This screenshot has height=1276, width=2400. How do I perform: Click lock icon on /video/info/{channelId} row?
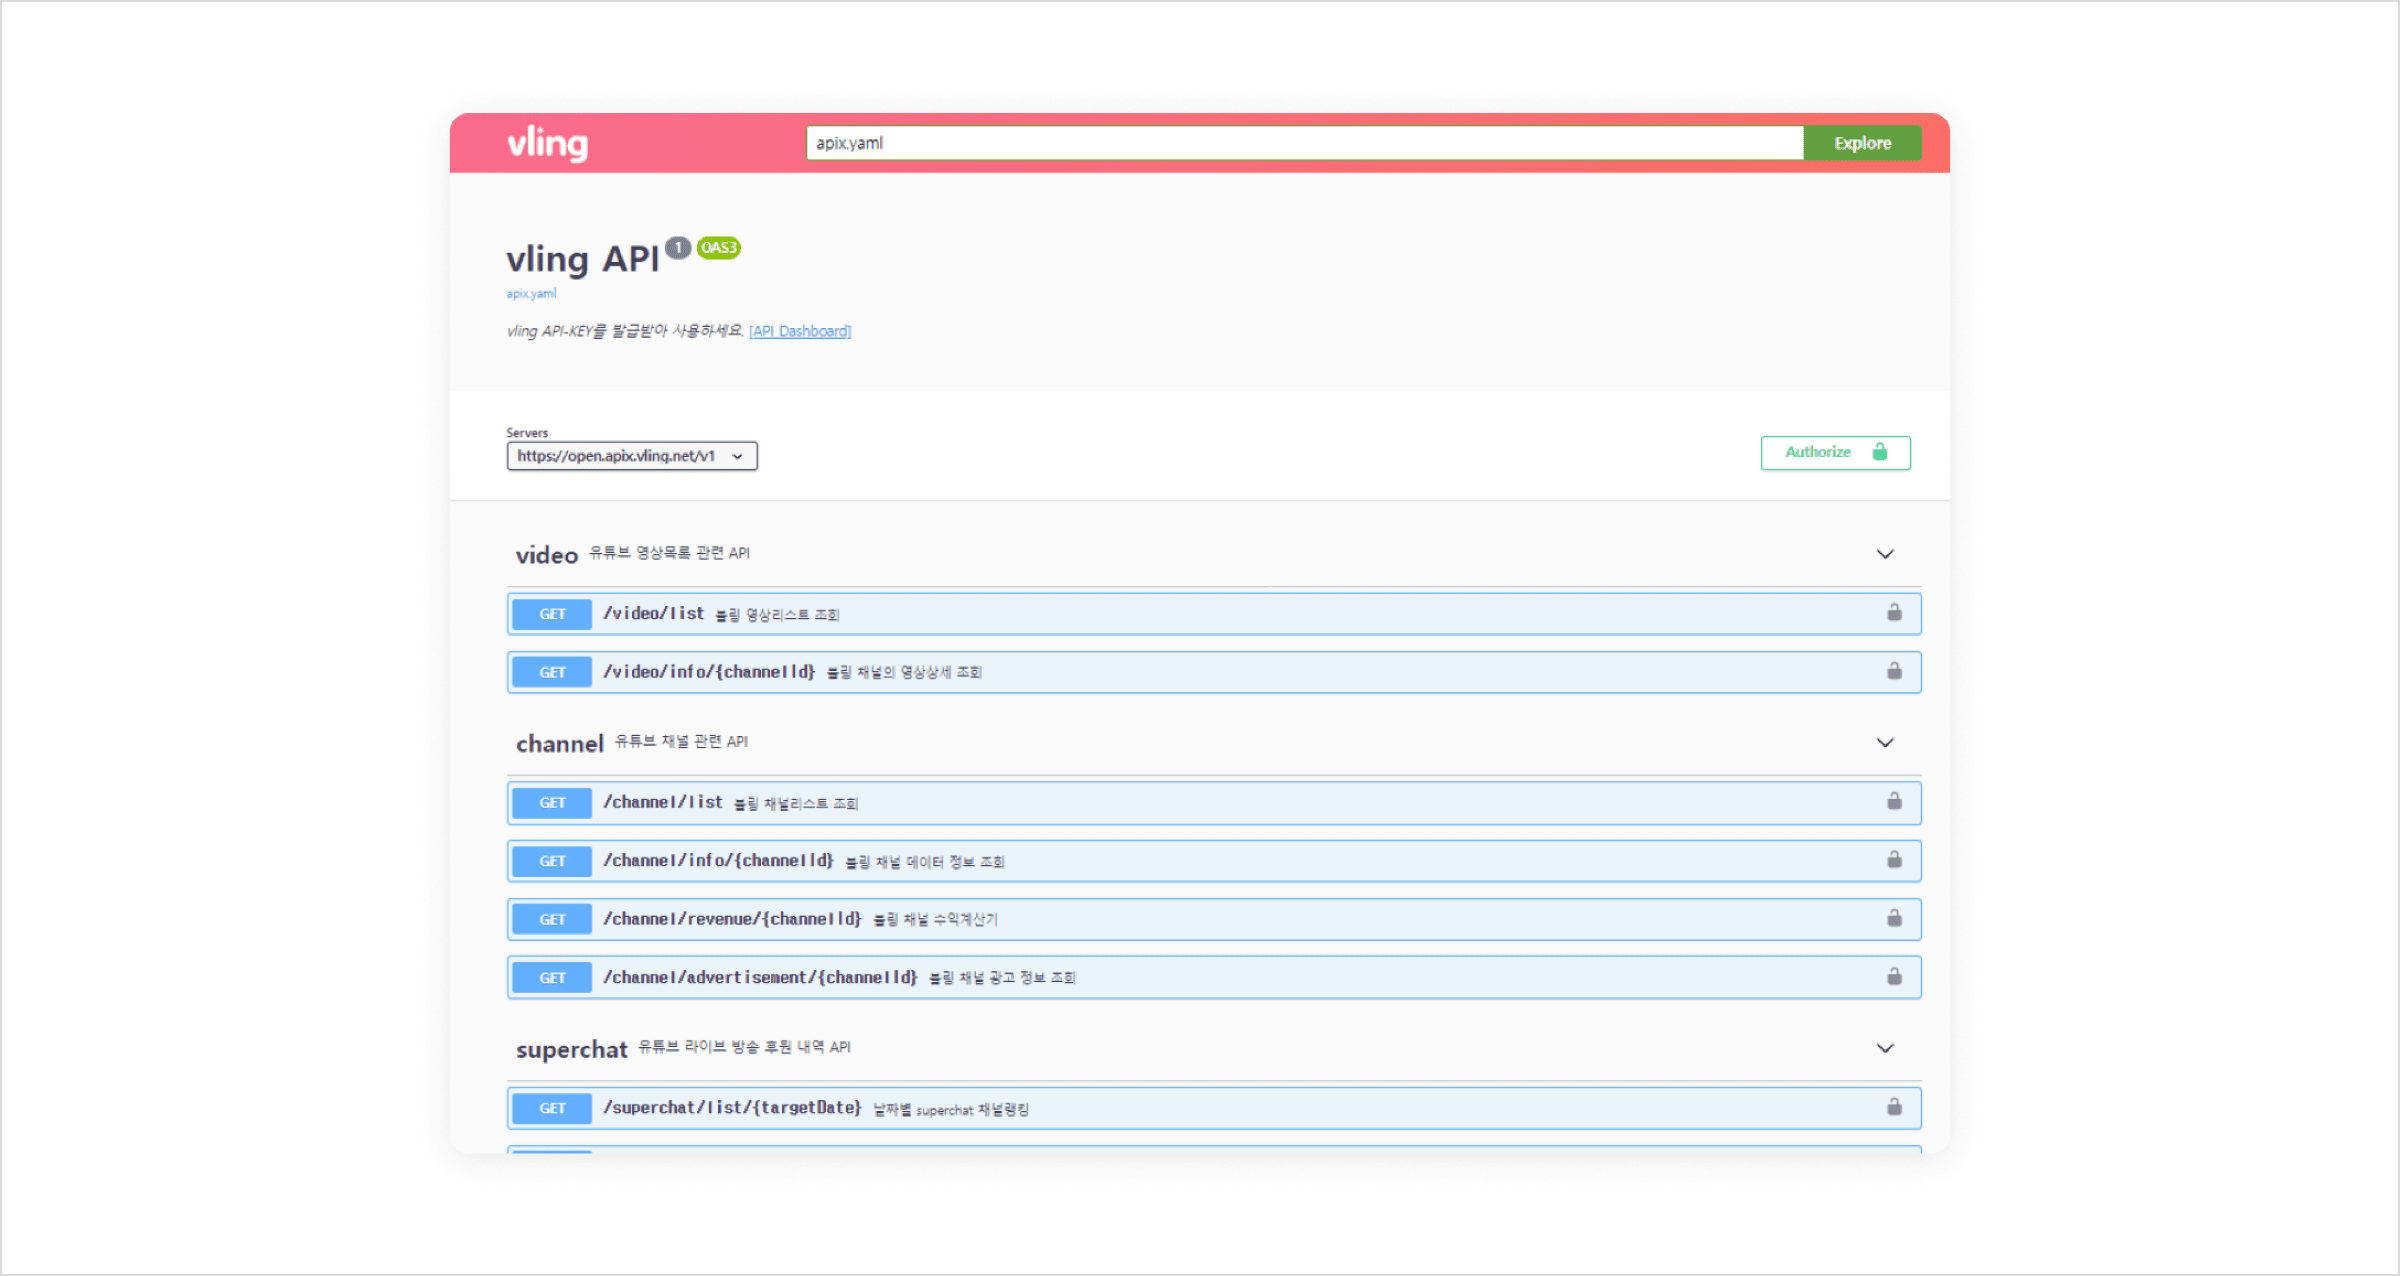click(x=1894, y=671)
